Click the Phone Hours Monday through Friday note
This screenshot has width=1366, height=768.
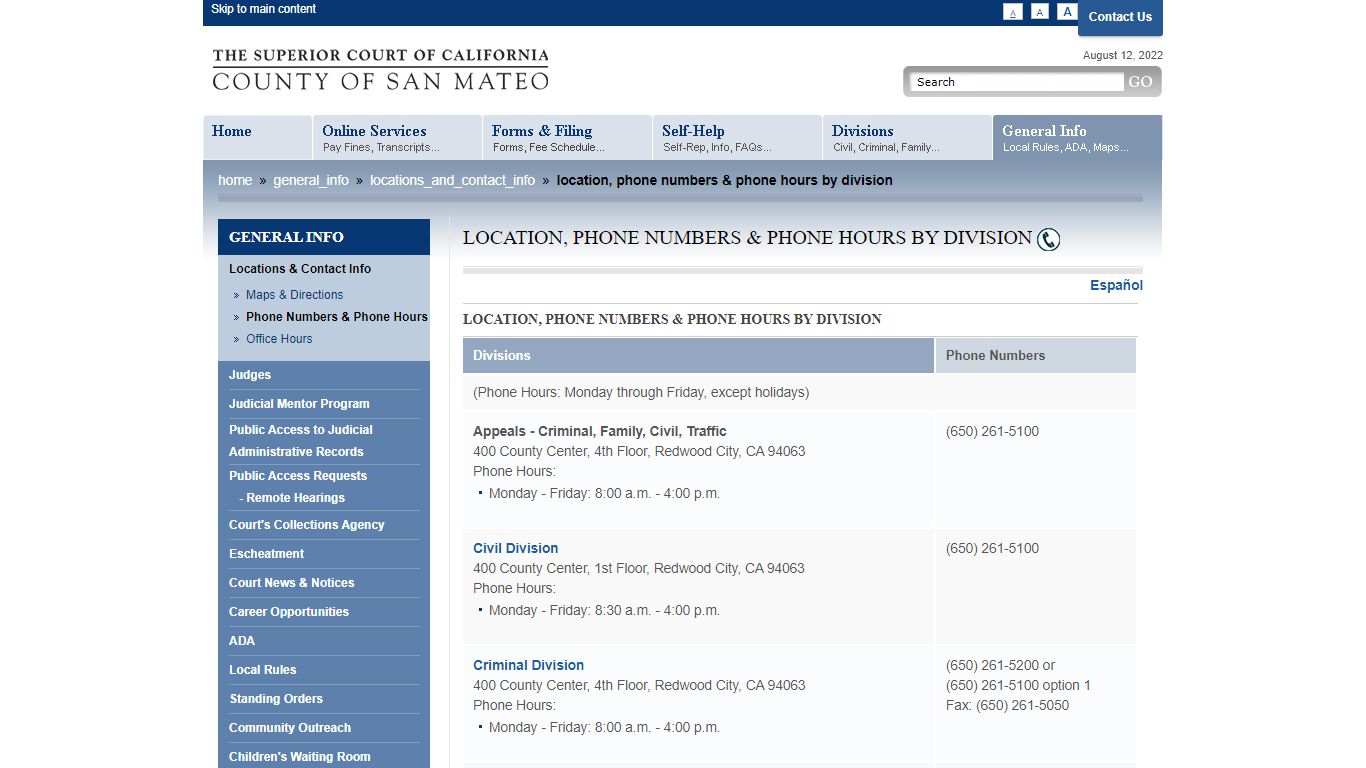click(x=641, y=392)
